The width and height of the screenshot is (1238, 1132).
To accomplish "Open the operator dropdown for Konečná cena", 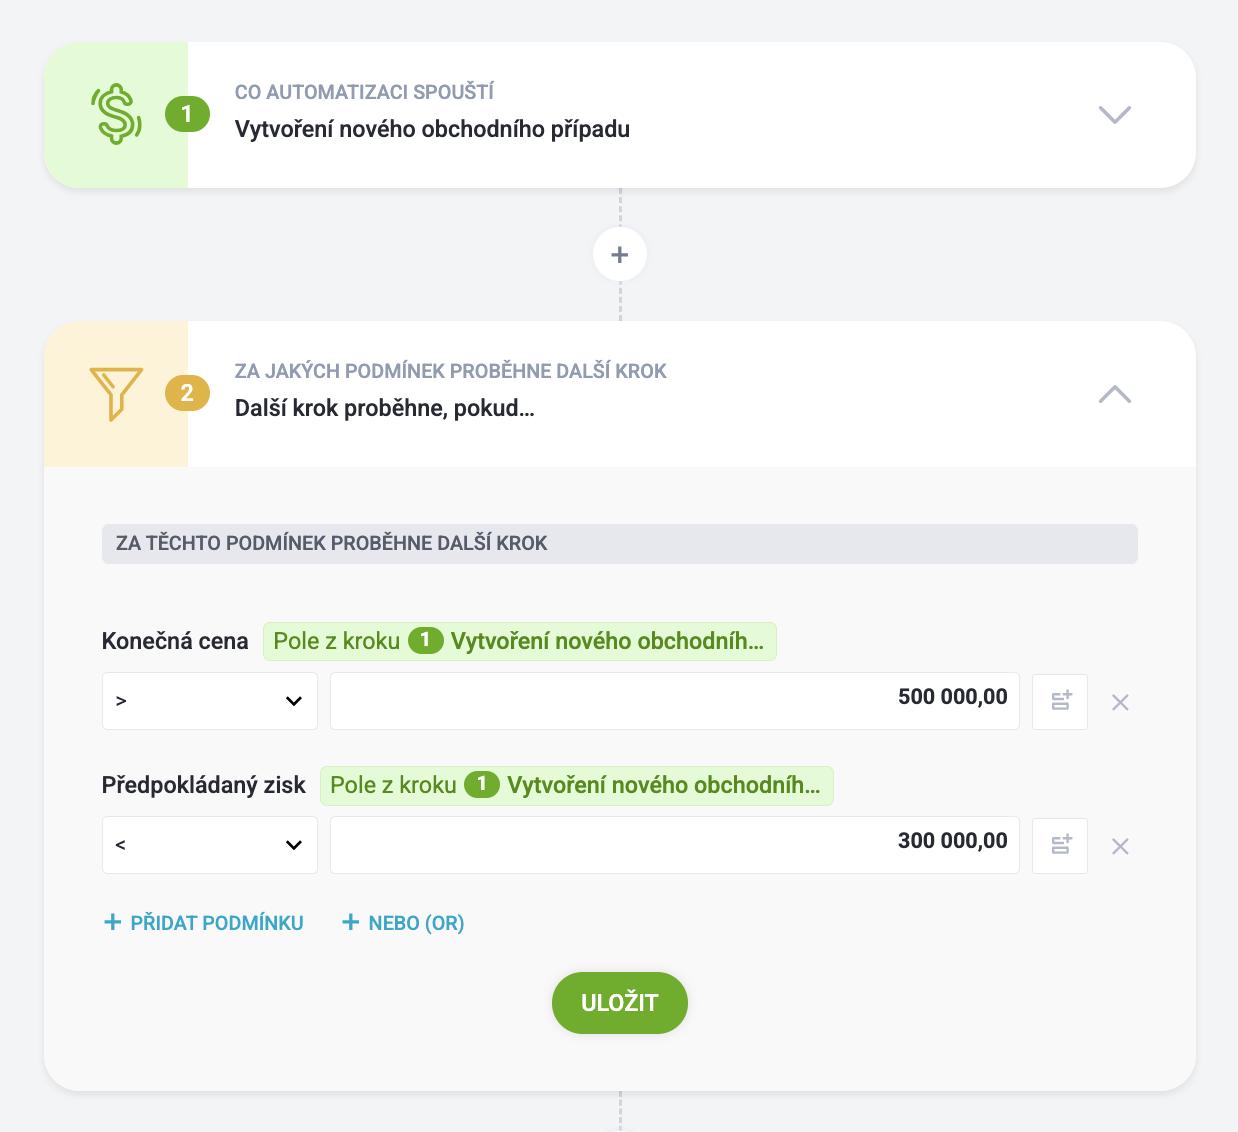I will (x=210, y=701).
